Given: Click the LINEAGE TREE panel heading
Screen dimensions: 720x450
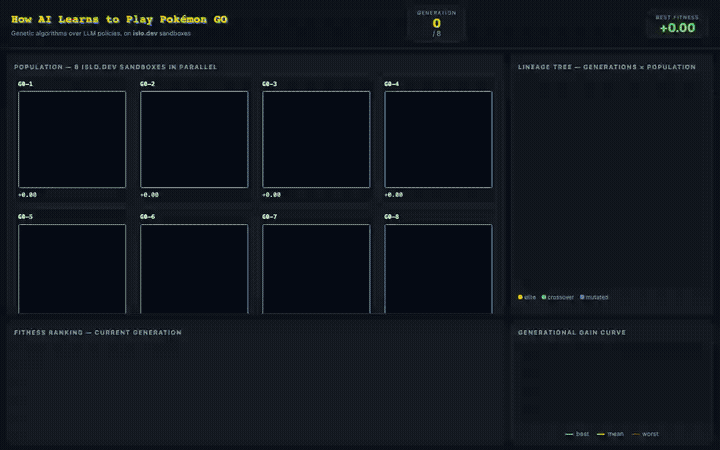Looking at the screenshot, I should (607, 67).
